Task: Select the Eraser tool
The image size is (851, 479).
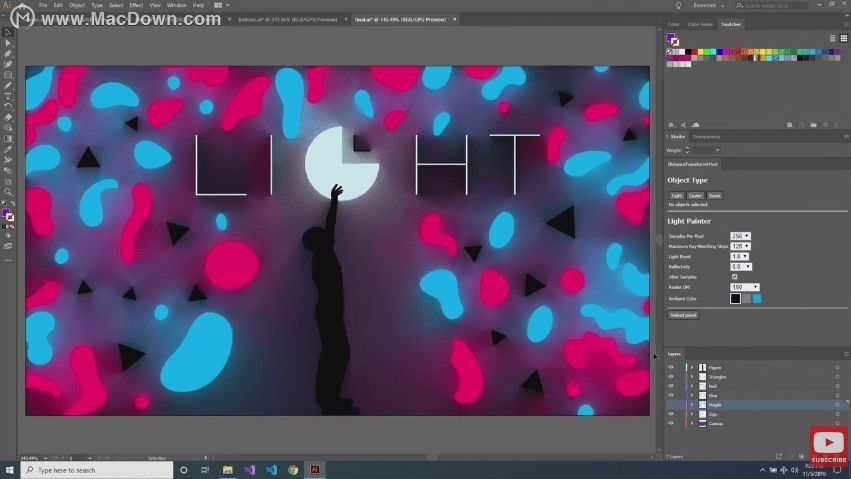Action: pos(8,117)
